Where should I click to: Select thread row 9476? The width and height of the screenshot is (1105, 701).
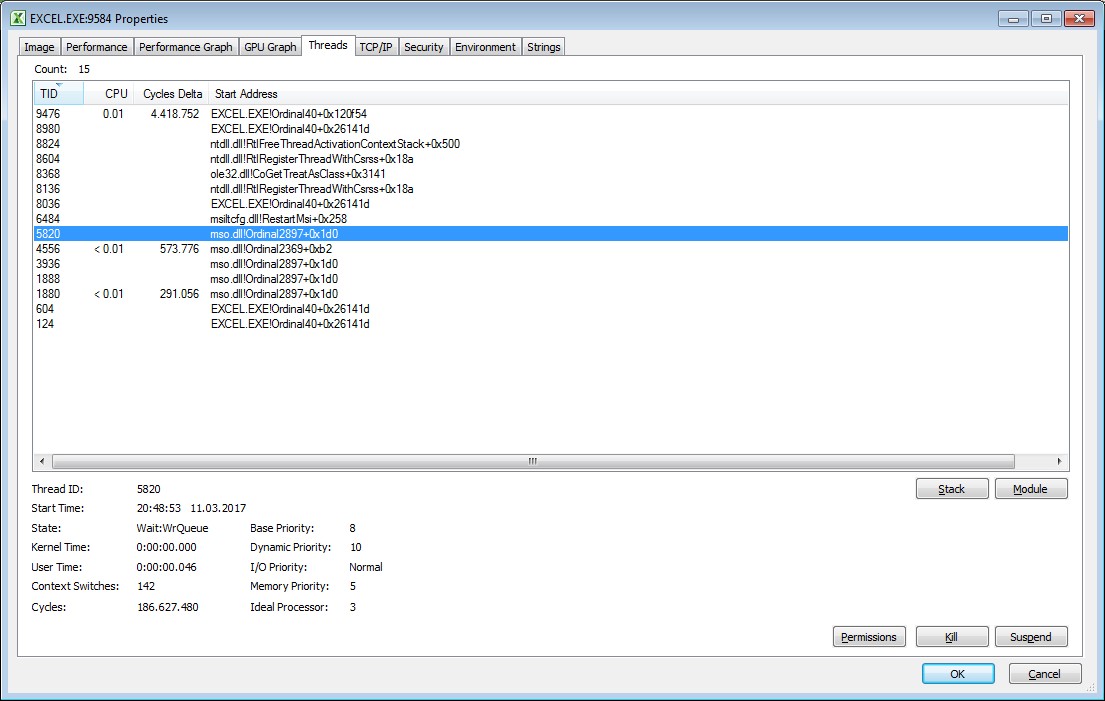pos(551,113)
